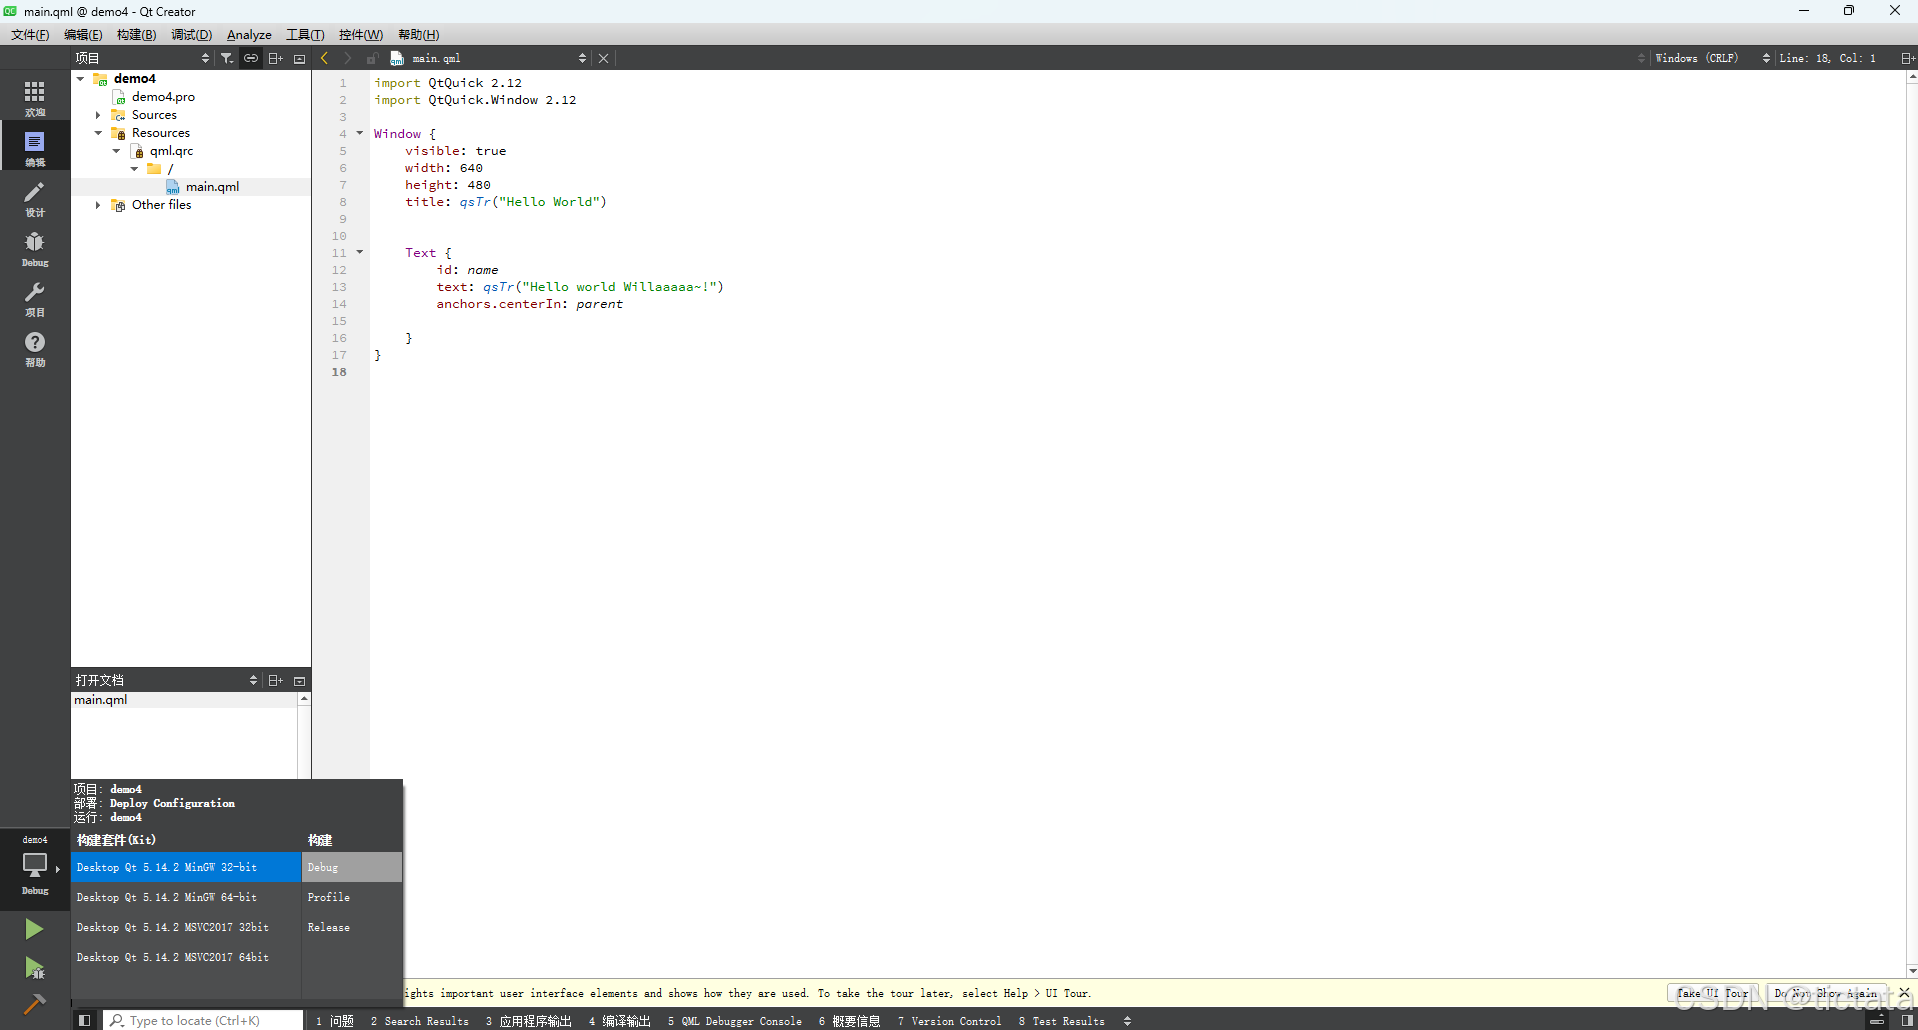Build the project with hammer icon
Image resolution: width=1918 pixels, height=1030 pixels.
(34, 1004)
